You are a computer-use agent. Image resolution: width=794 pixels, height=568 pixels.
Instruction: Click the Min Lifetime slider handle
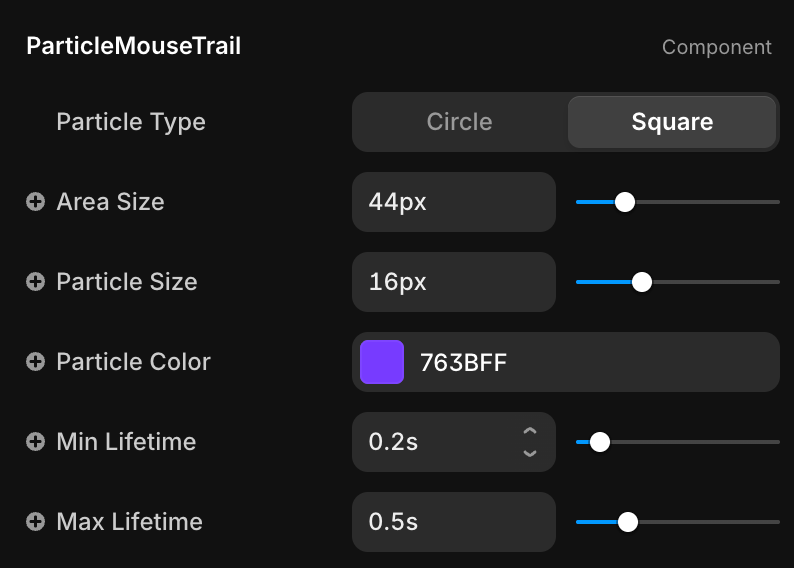pos(600,442)
